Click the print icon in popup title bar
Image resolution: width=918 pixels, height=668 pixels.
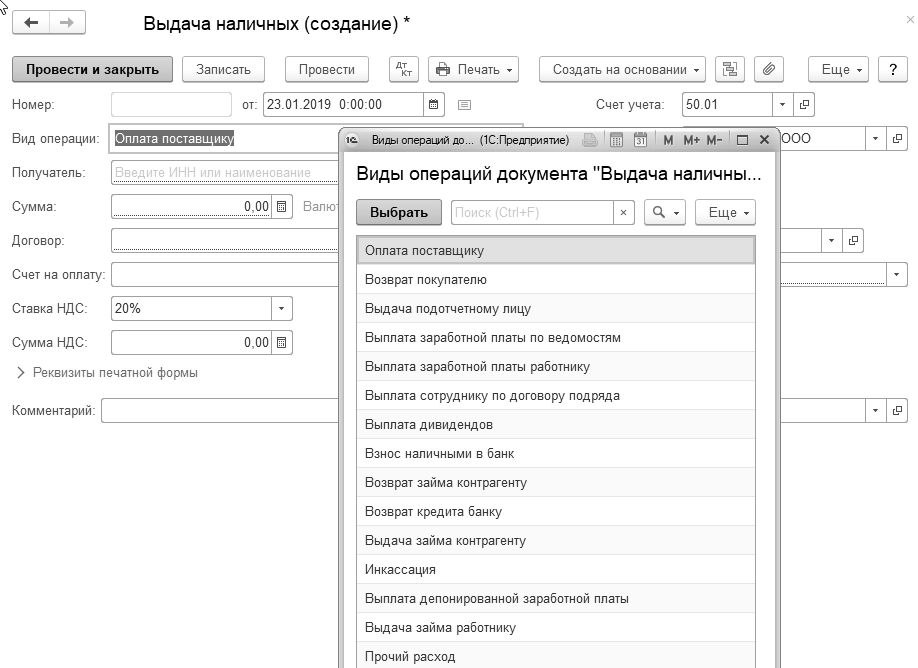[x=590, y=140]
